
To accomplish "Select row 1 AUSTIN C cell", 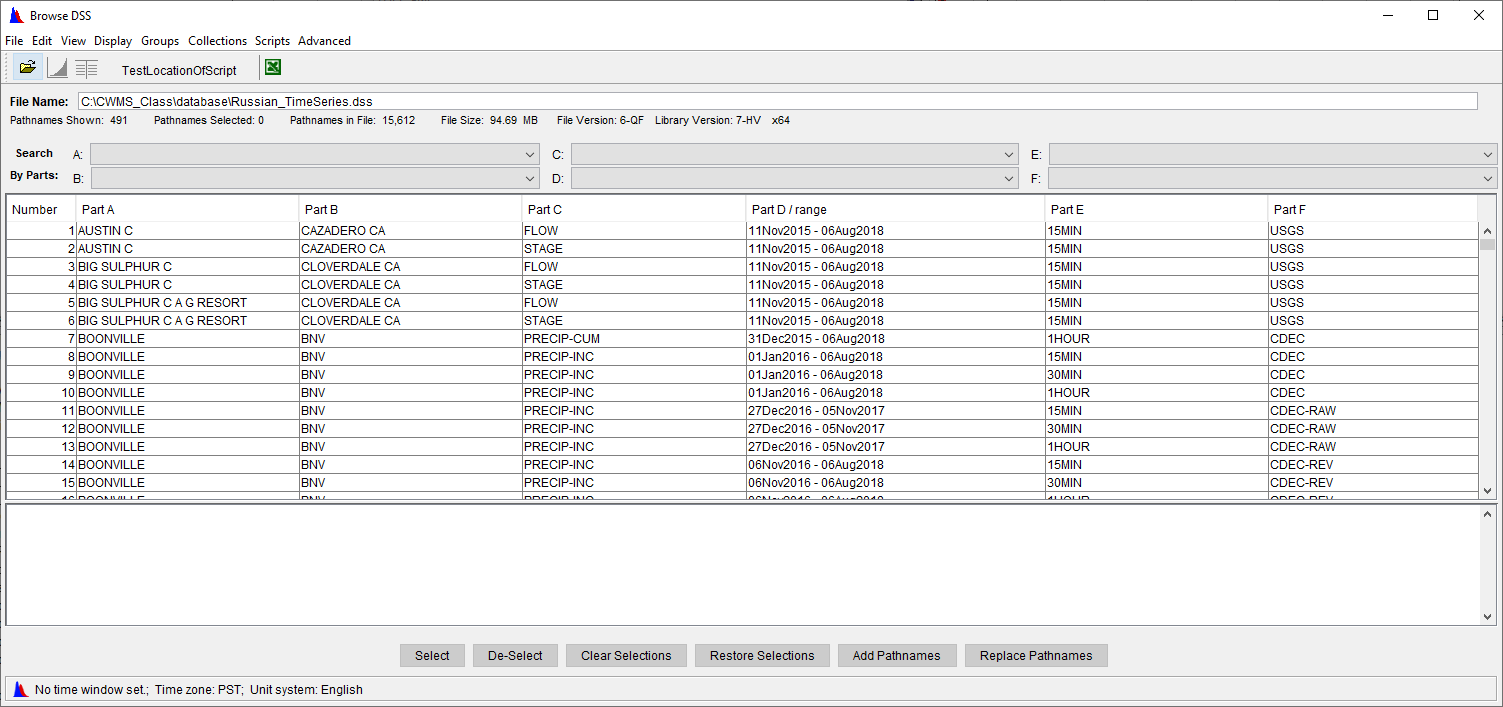I will (187, 231).
